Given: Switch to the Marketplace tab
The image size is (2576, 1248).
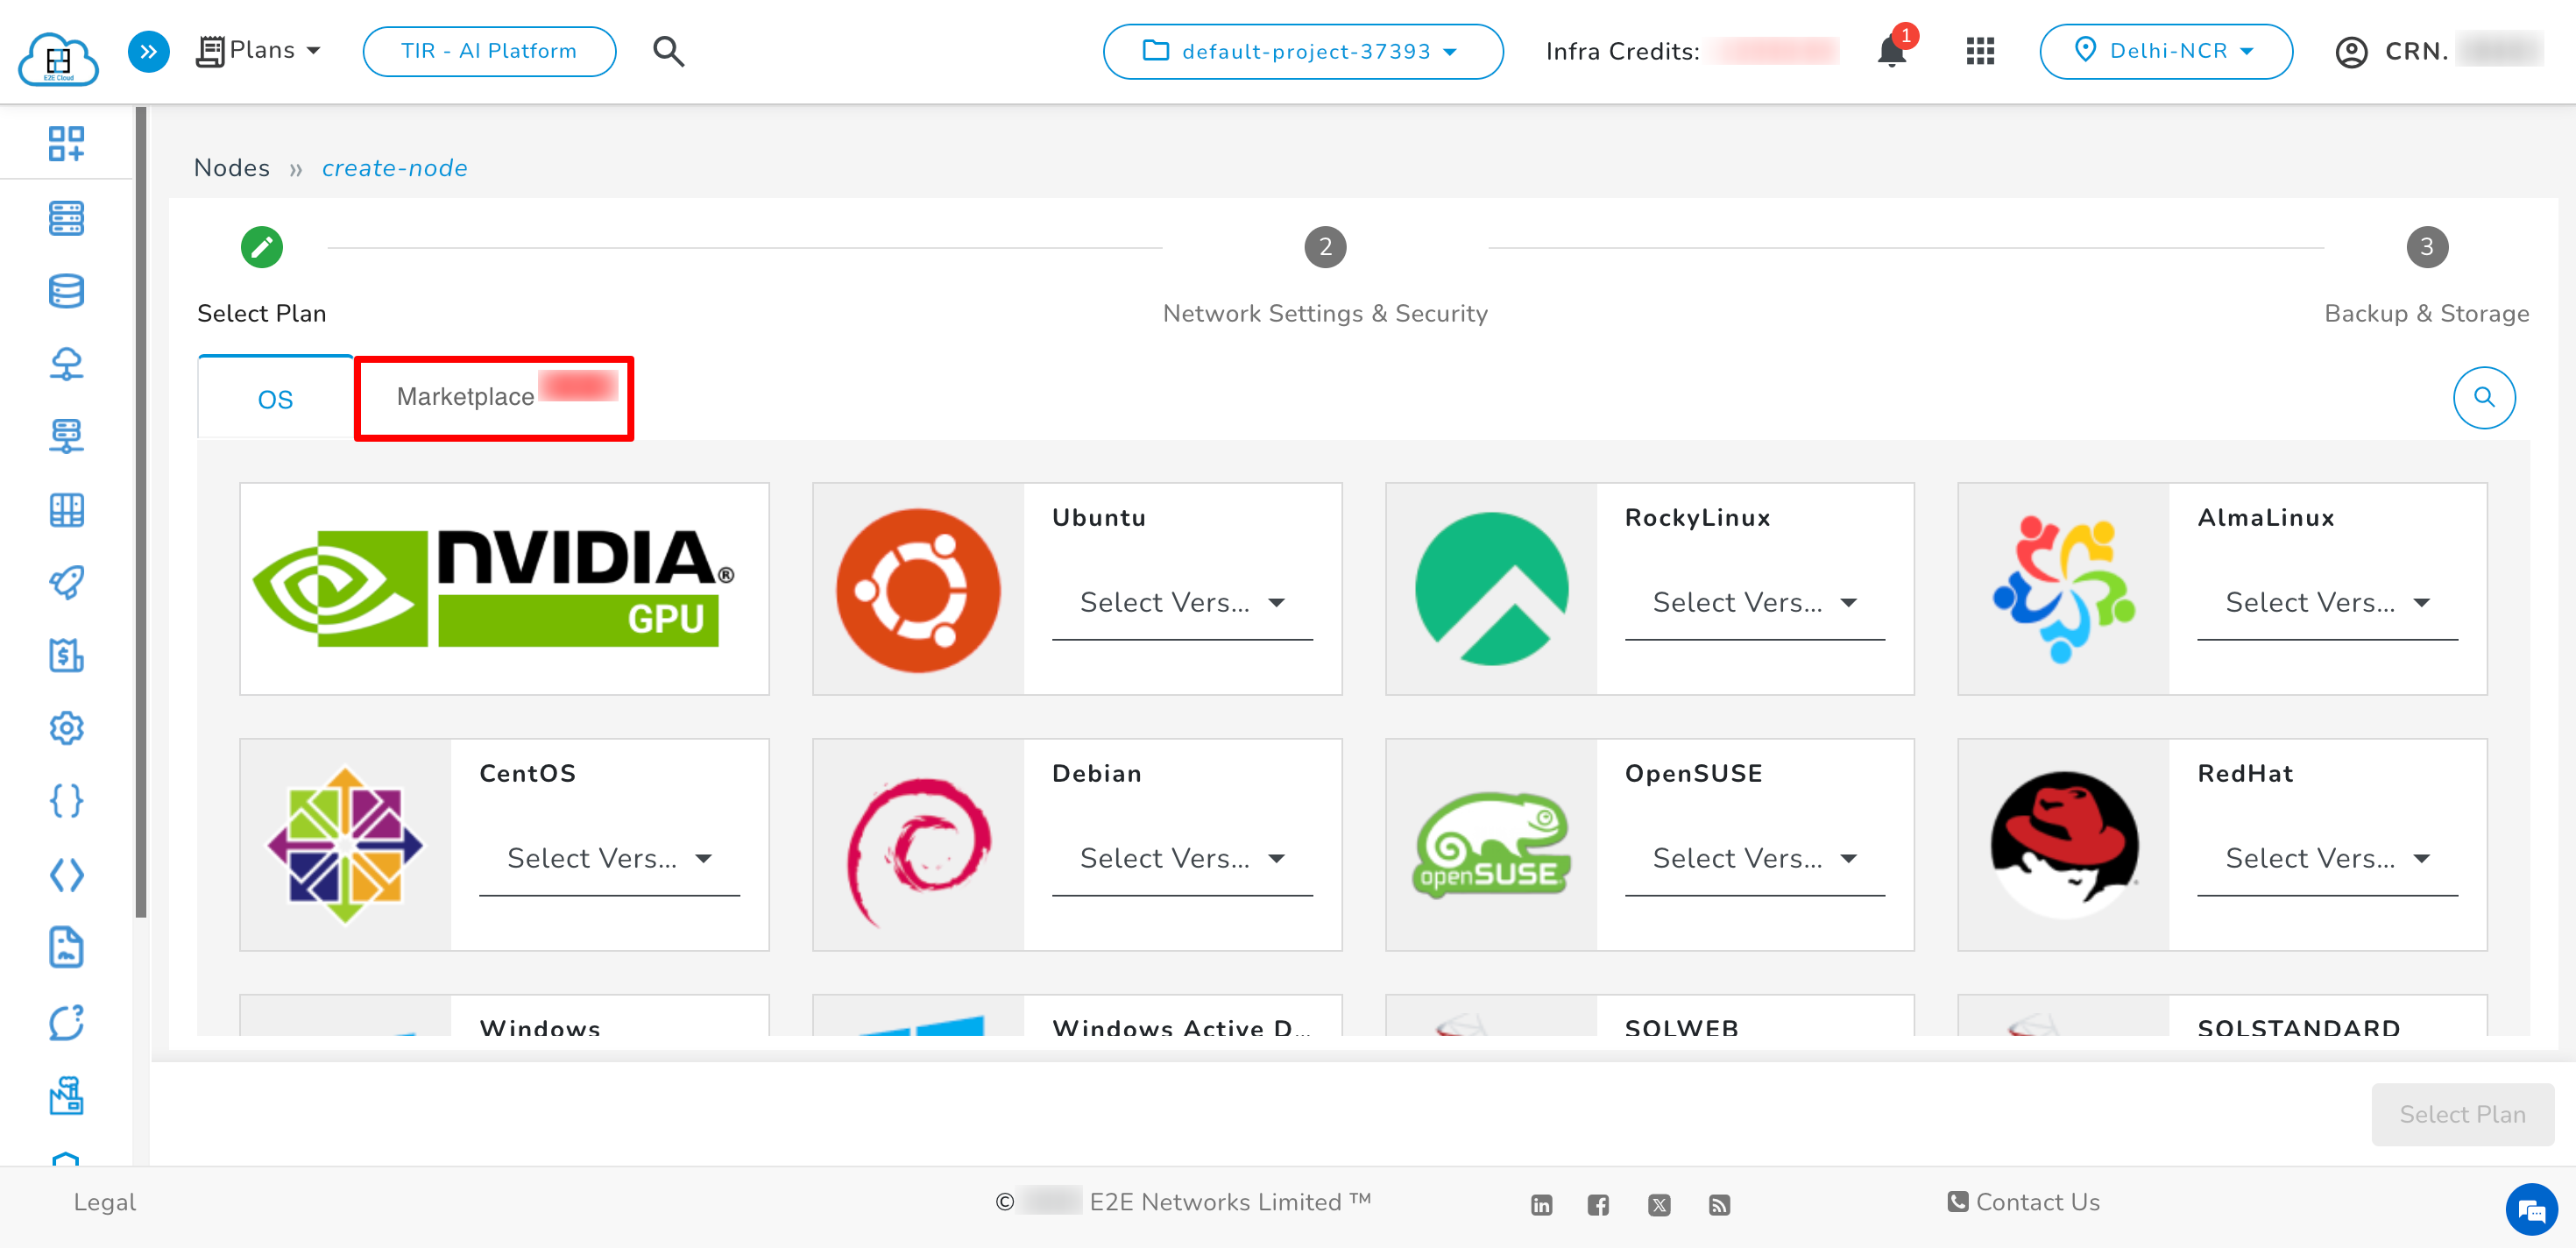Looking at the screenshot, I should tap(466, 396).
